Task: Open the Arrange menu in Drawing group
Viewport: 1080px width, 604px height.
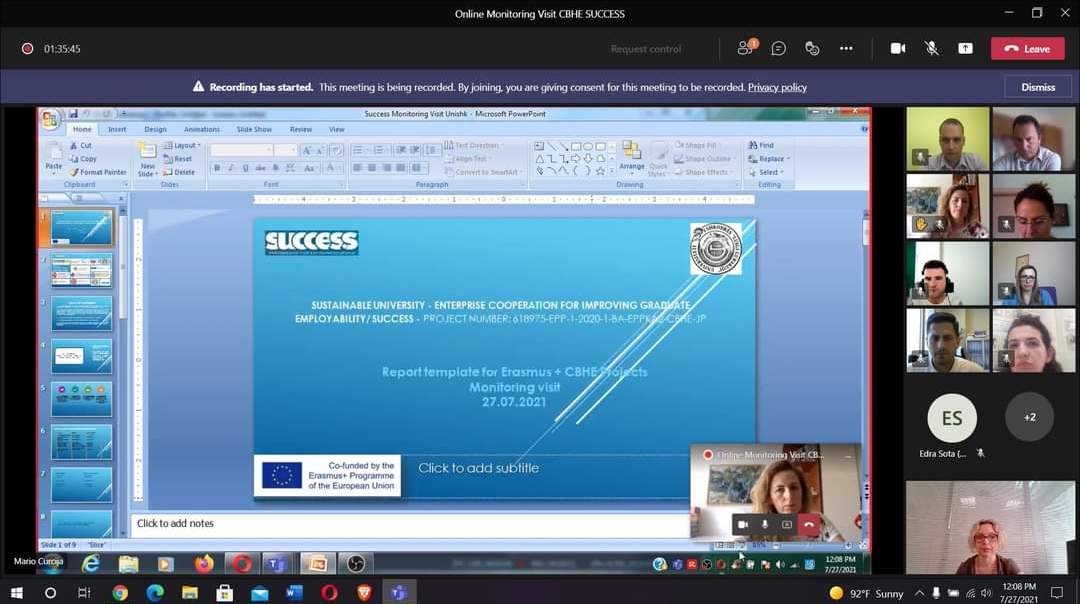Action: [x=631, y=156]
